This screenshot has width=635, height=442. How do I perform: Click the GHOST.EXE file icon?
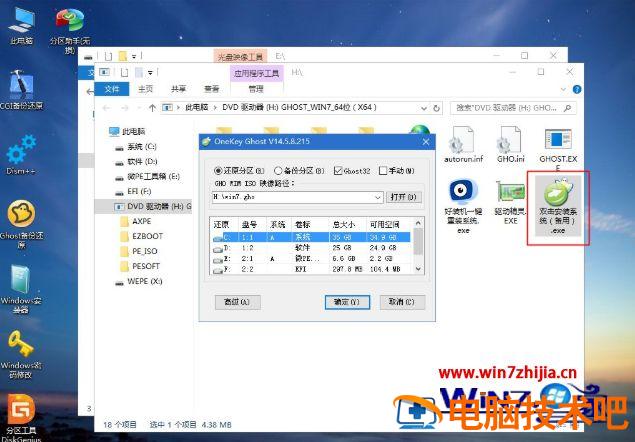(559, 142)
